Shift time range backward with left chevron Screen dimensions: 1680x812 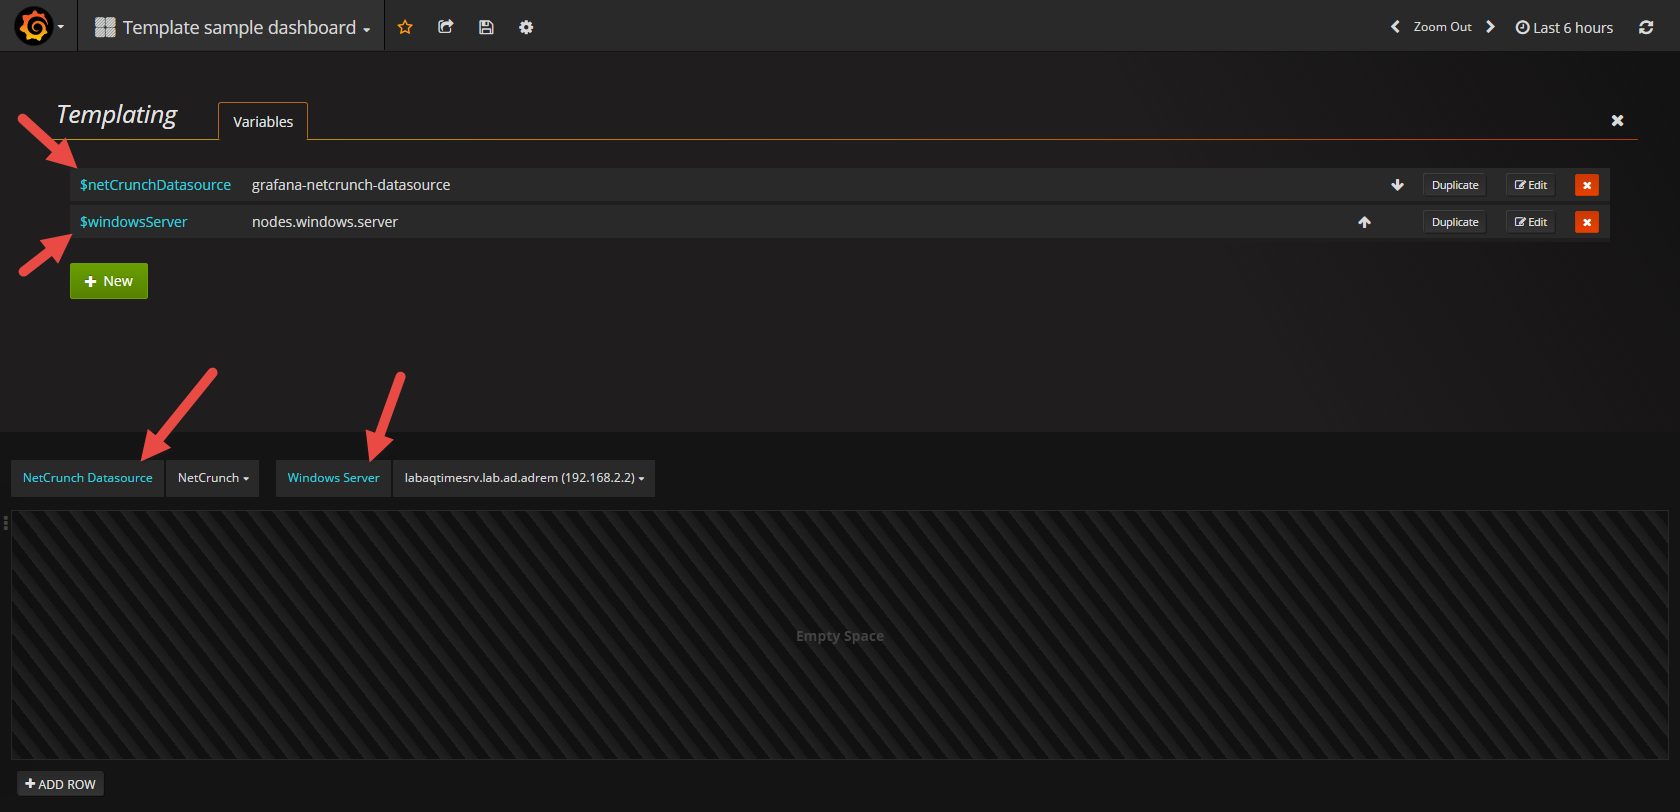click(1395, 27)
